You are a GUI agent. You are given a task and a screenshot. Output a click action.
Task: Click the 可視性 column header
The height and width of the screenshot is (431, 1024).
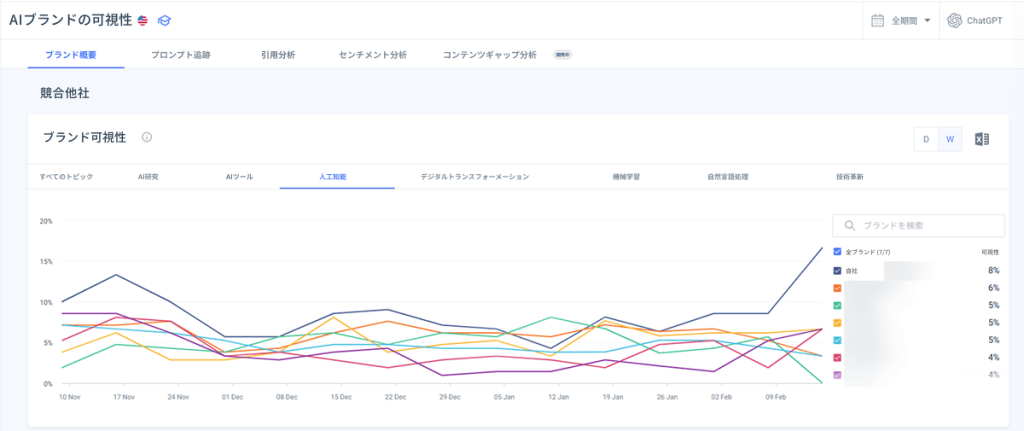click(x=990, y=251)
